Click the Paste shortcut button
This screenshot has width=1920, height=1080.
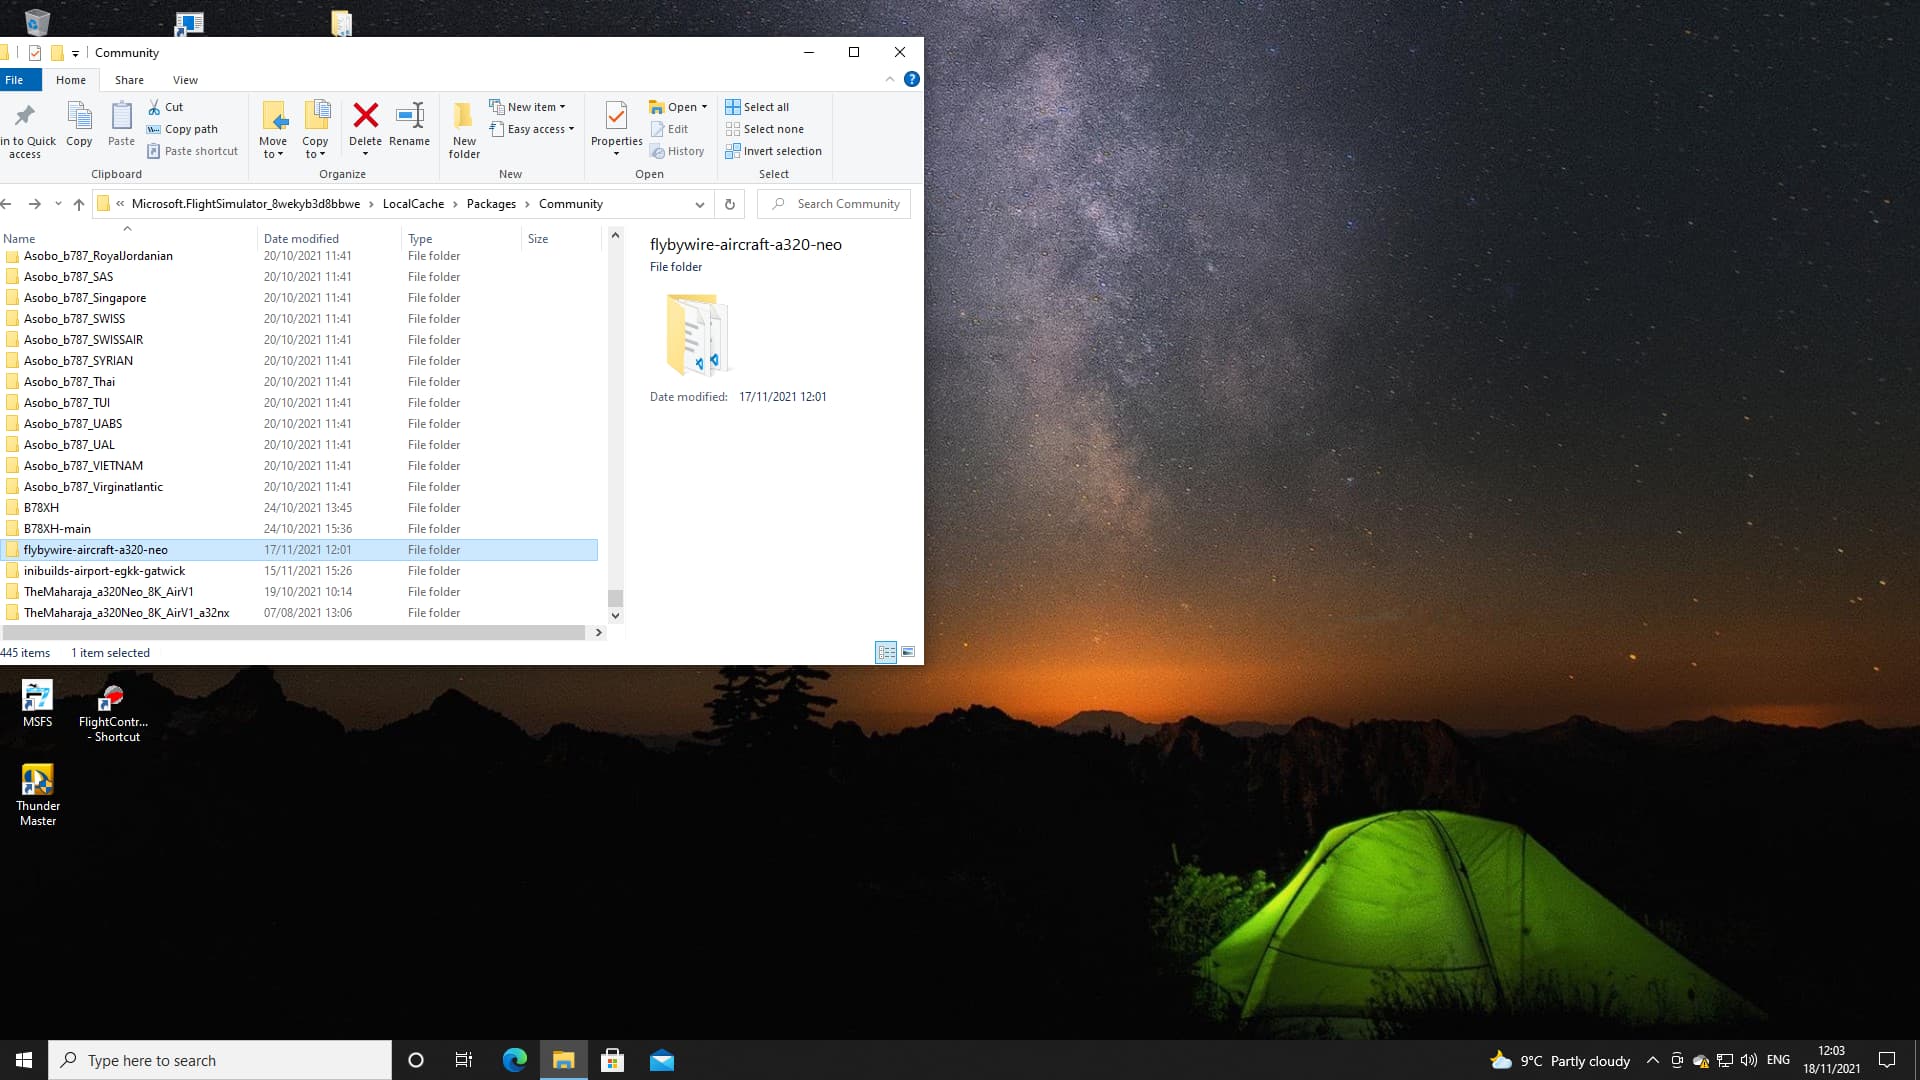pos(192,151)
